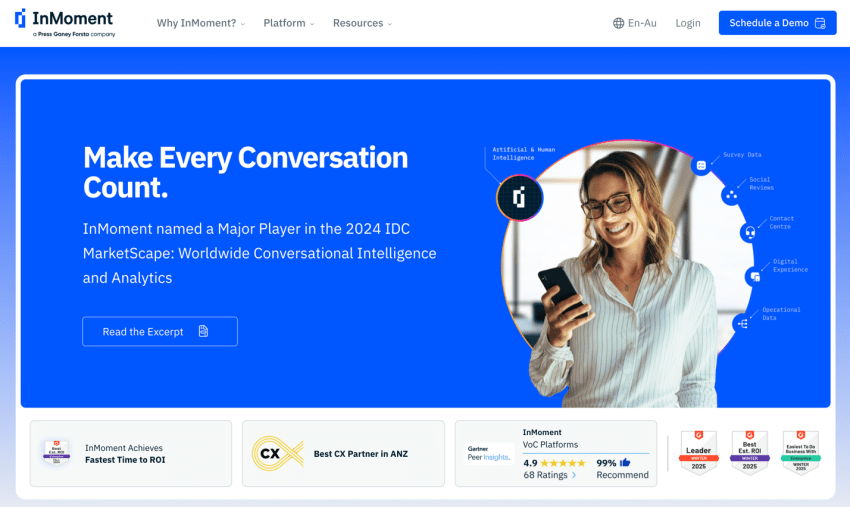Click the dark InMoment AI circle icon

(519, 198)
